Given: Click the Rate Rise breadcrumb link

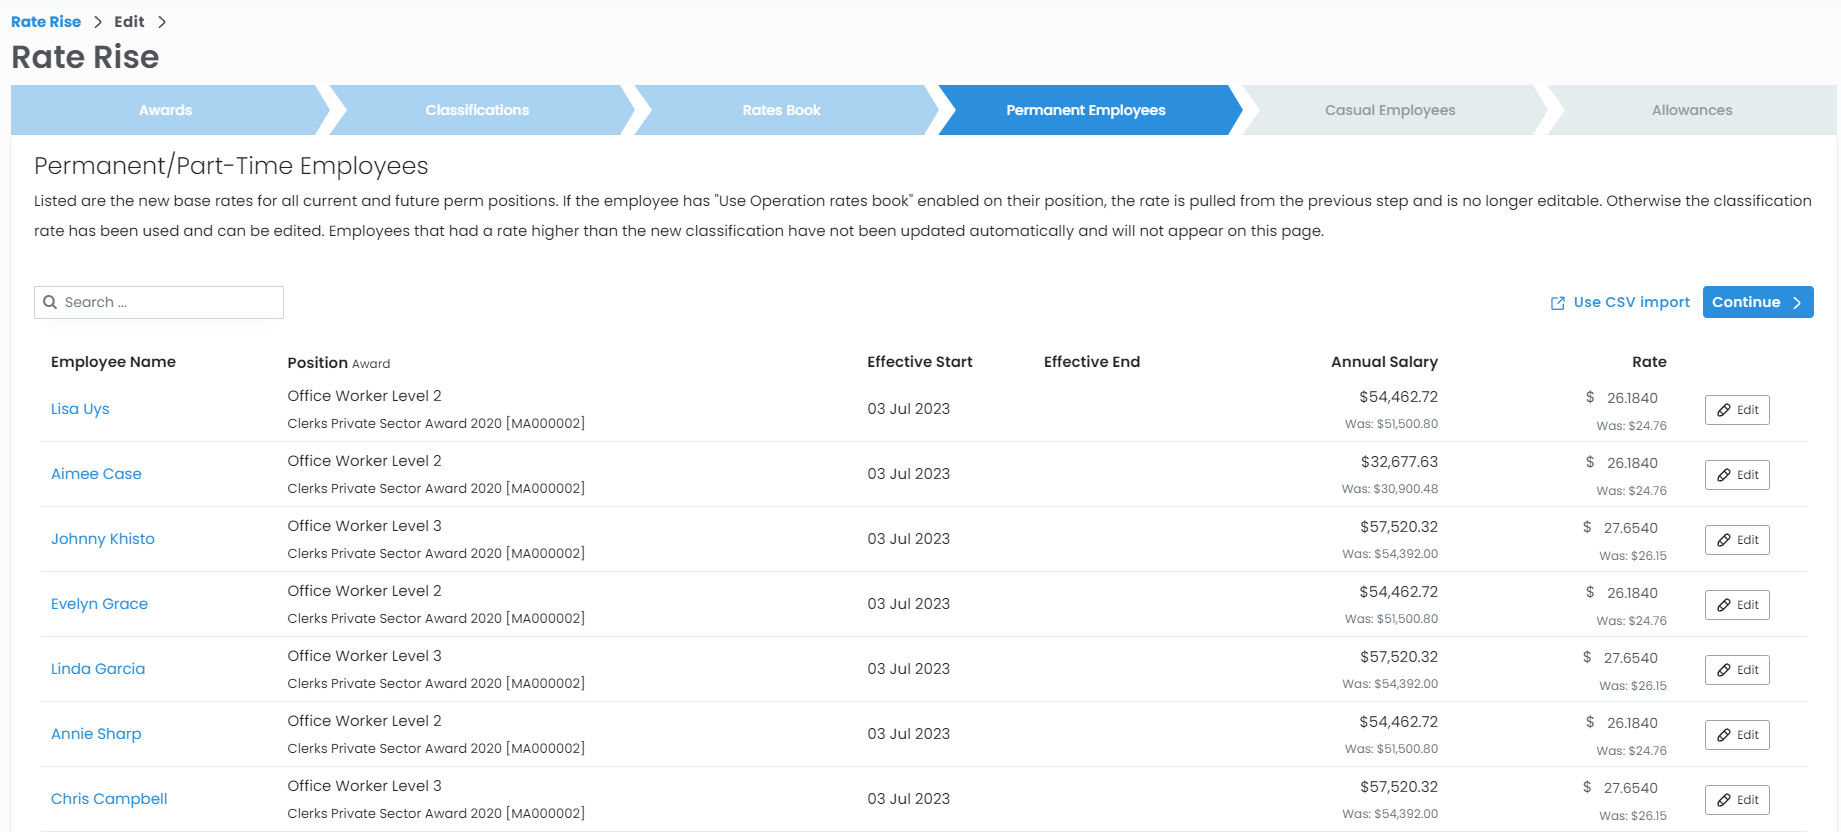Looking at the screenshot, I should pyautogui.click(x=46, y=22).
